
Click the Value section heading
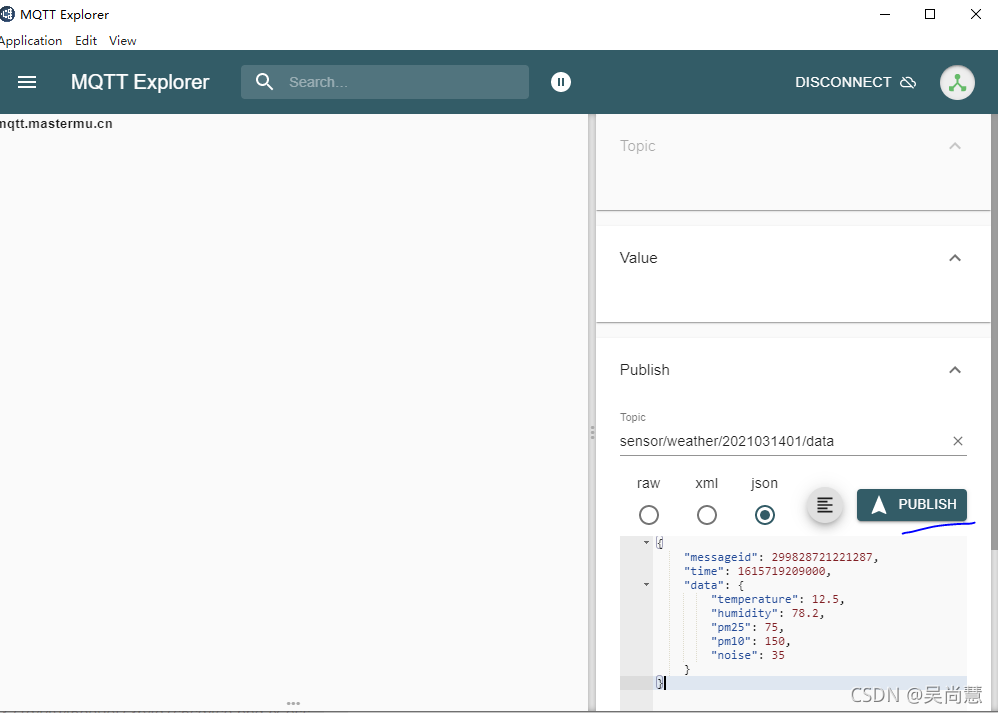pos(638,258)
